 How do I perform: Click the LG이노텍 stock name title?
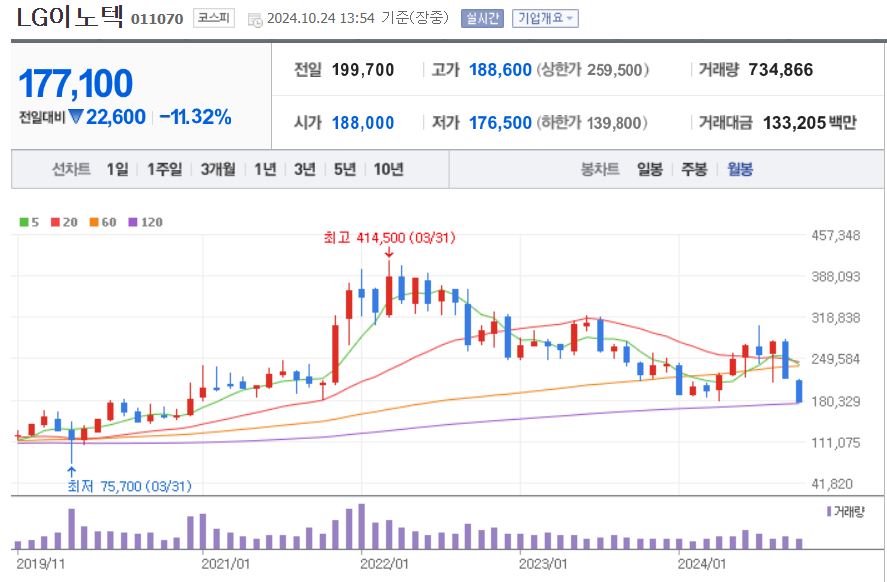(x=70, y=17)
